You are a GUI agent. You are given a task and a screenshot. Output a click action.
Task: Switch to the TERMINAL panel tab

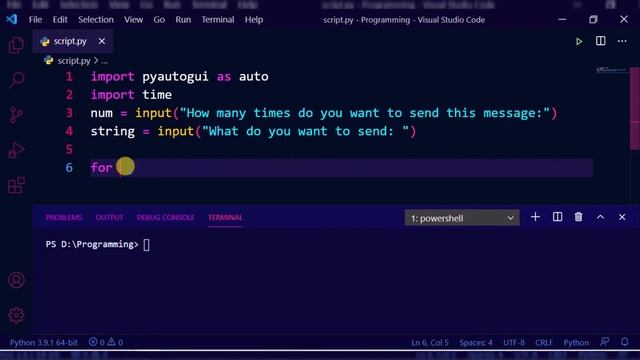pos(225,218)
